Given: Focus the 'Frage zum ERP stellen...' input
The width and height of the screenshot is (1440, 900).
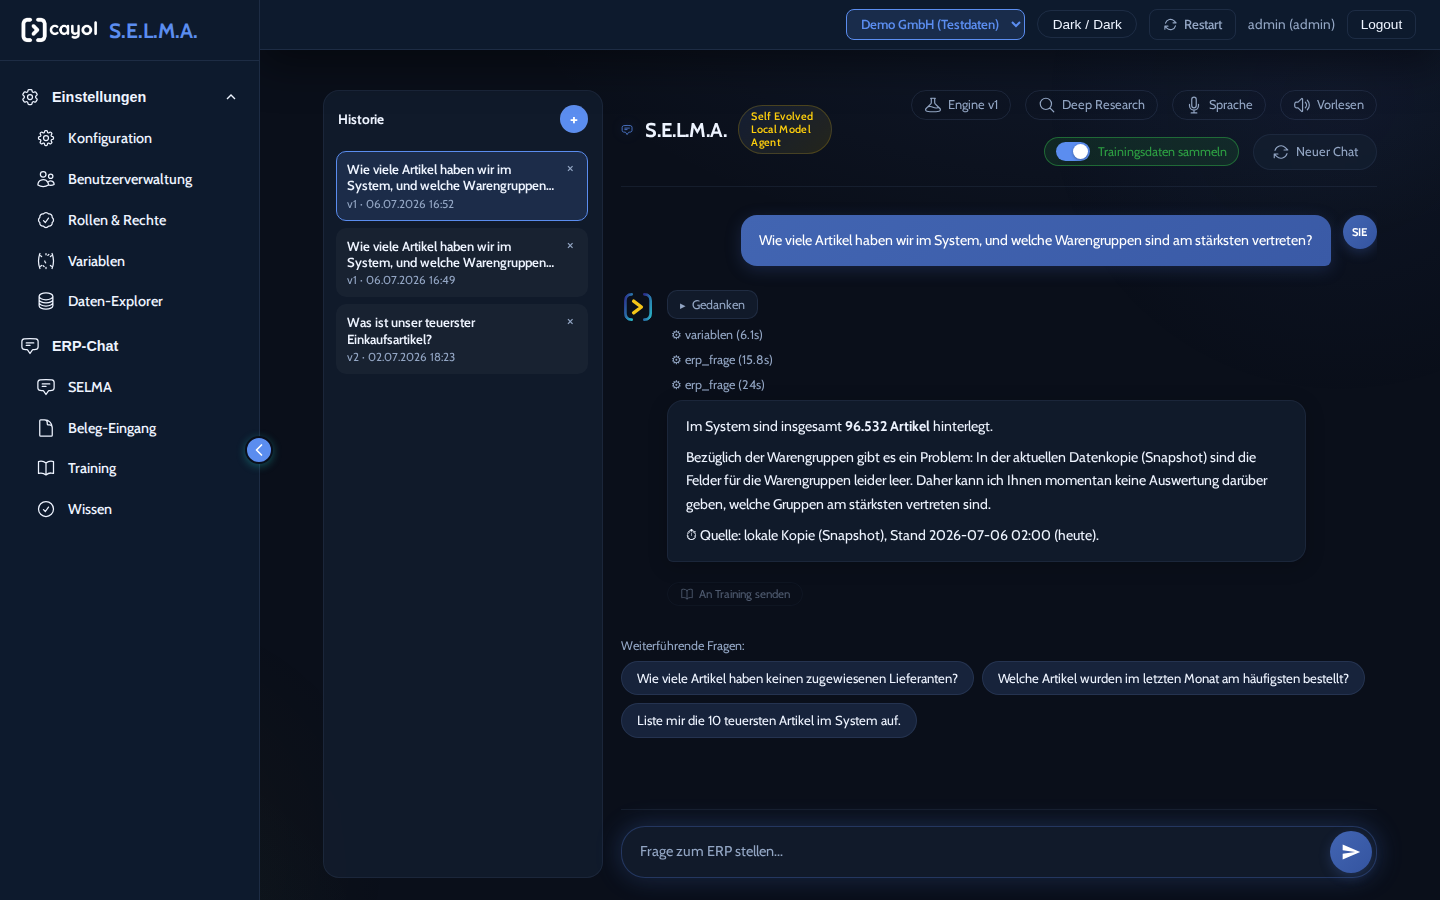Looking at the screenshot, I should (x=975, y=852).
